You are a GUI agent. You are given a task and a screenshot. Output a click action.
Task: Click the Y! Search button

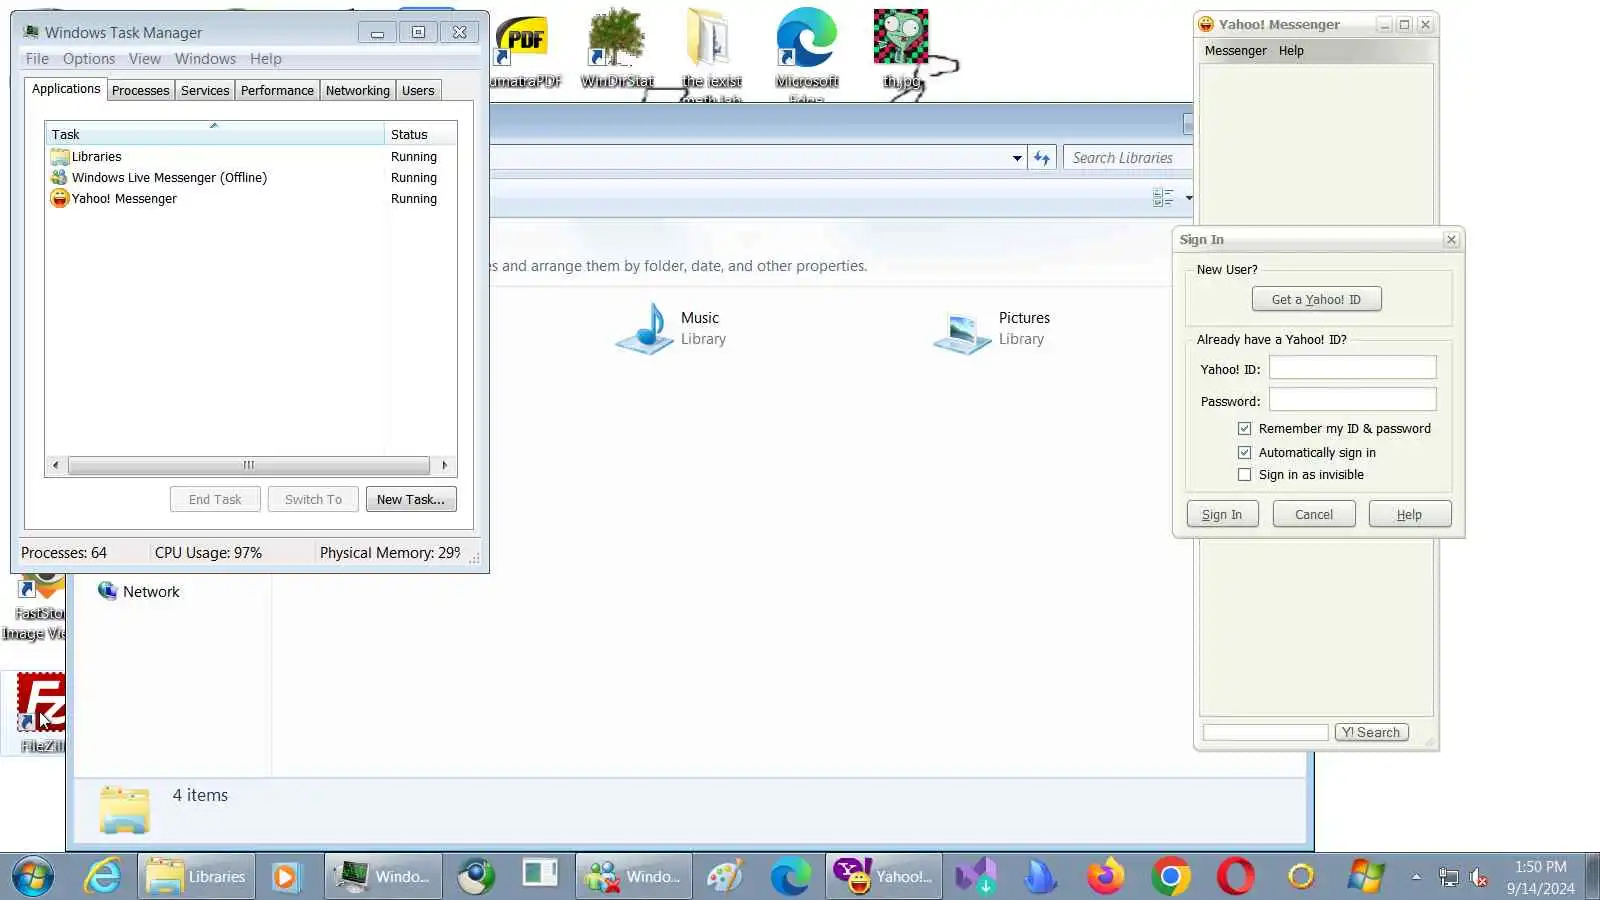coord(1371,733)
